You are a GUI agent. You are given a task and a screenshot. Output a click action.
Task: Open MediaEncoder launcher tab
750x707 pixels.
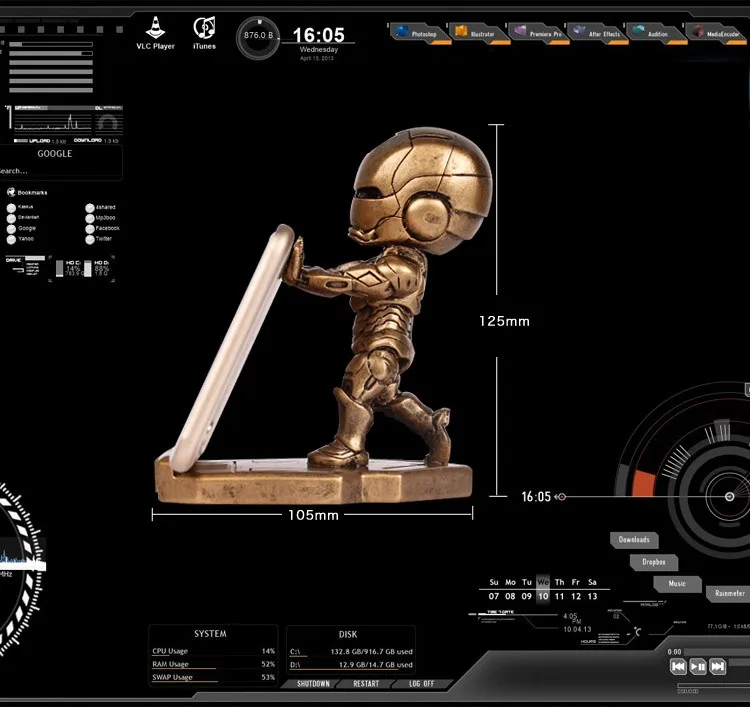pyautogui.click(x=716, y=33)
